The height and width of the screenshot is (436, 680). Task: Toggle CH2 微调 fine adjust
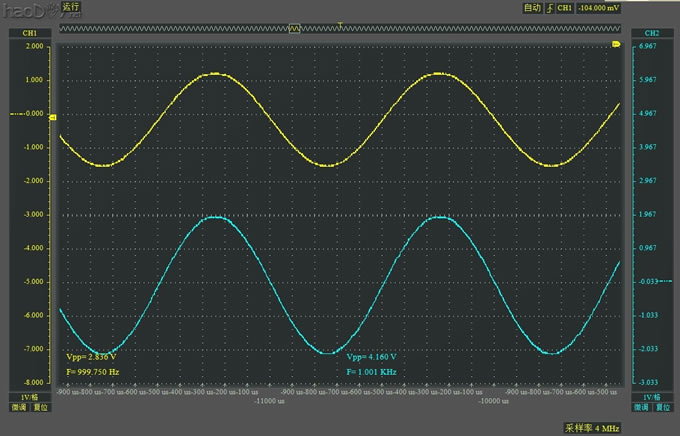click(x=642, y=408)
